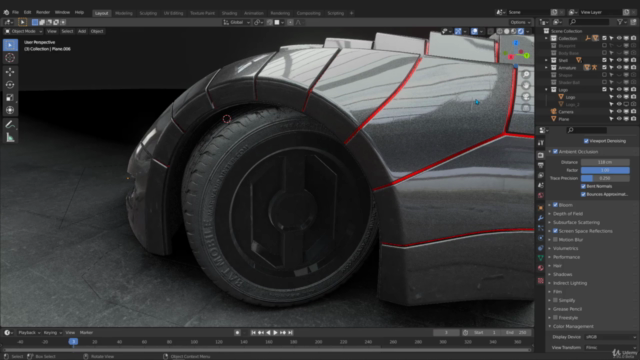Activate the Select Box tool

pyautogui.click(x=10, y=45)
